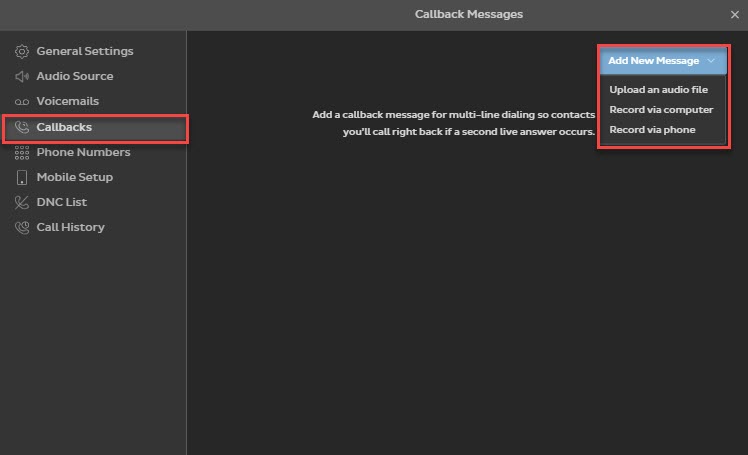This screenshot has width=748, height=455.
Task: Click the Callbacks phone icon
Action: coord(22,128)
